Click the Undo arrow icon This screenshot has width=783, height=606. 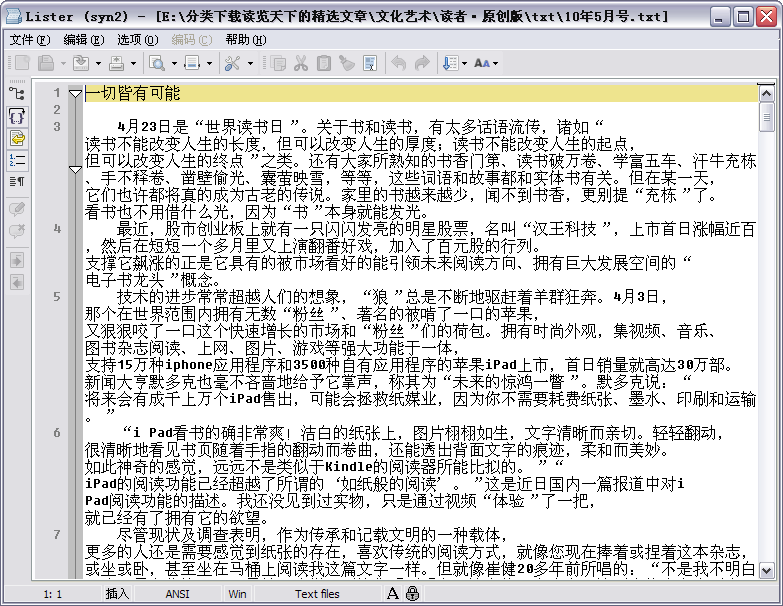pyautogui.click(x=399, y=63)
